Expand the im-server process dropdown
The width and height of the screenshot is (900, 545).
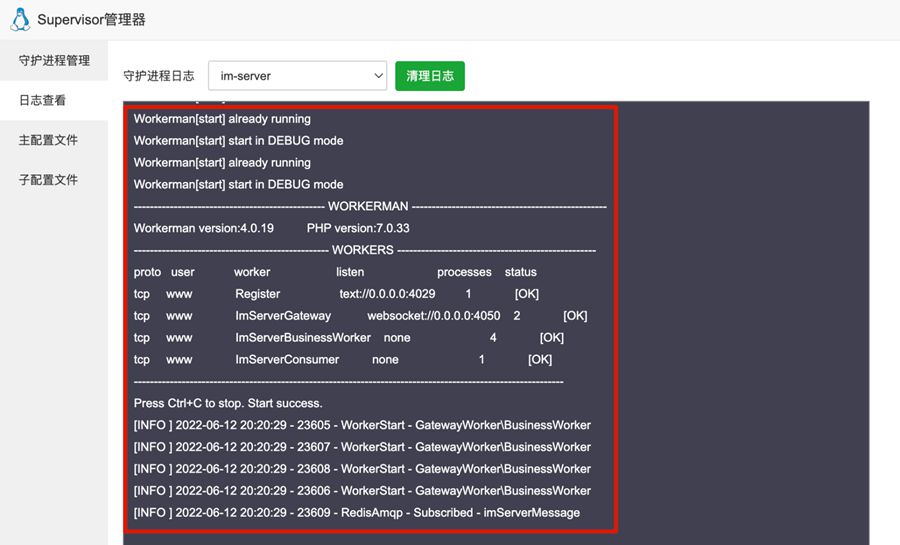click(x=297, y=76)
